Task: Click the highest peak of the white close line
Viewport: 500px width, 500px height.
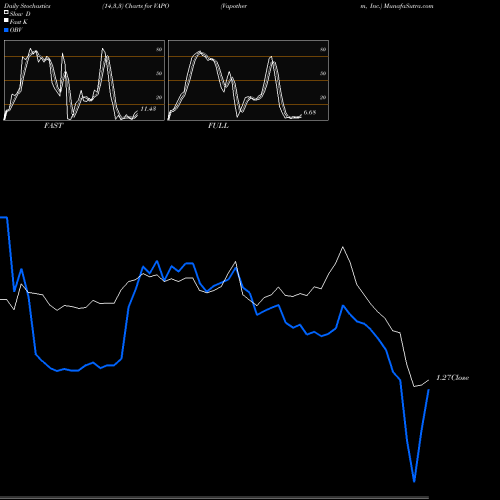Action: 343,247
